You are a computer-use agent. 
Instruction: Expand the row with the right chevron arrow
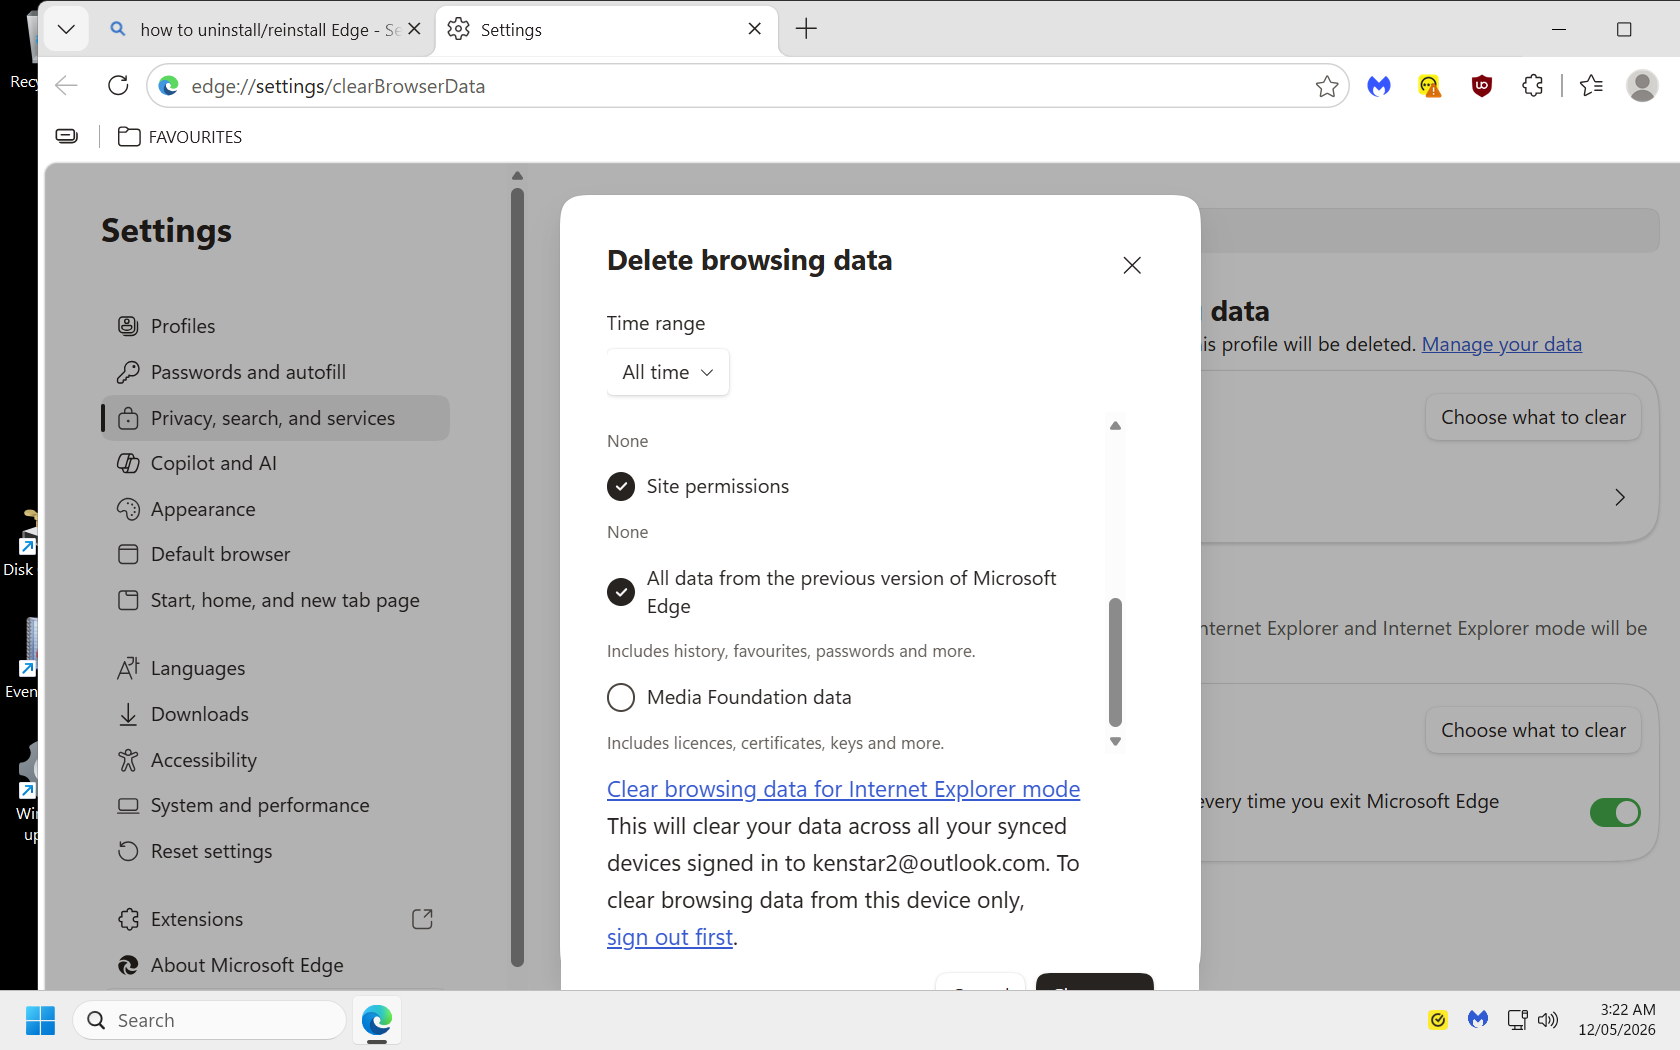(1620, 497)
